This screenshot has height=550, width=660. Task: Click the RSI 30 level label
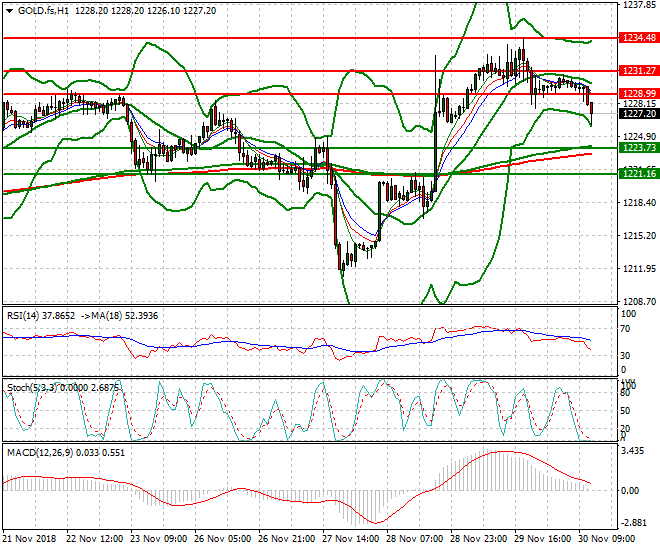click(x=625, y=356)
